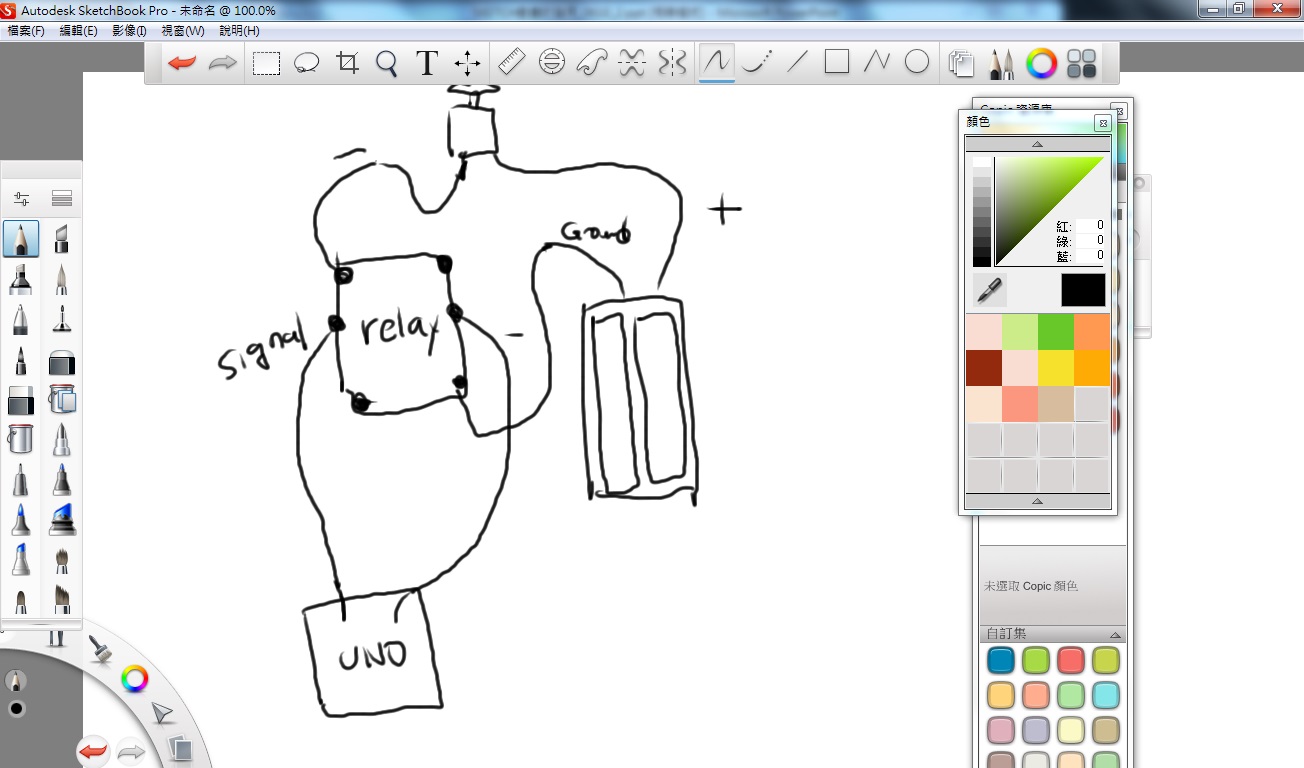Click the black current color swatch
This screenshot has width=1304, height=768.
click(x=1083, y=290)
